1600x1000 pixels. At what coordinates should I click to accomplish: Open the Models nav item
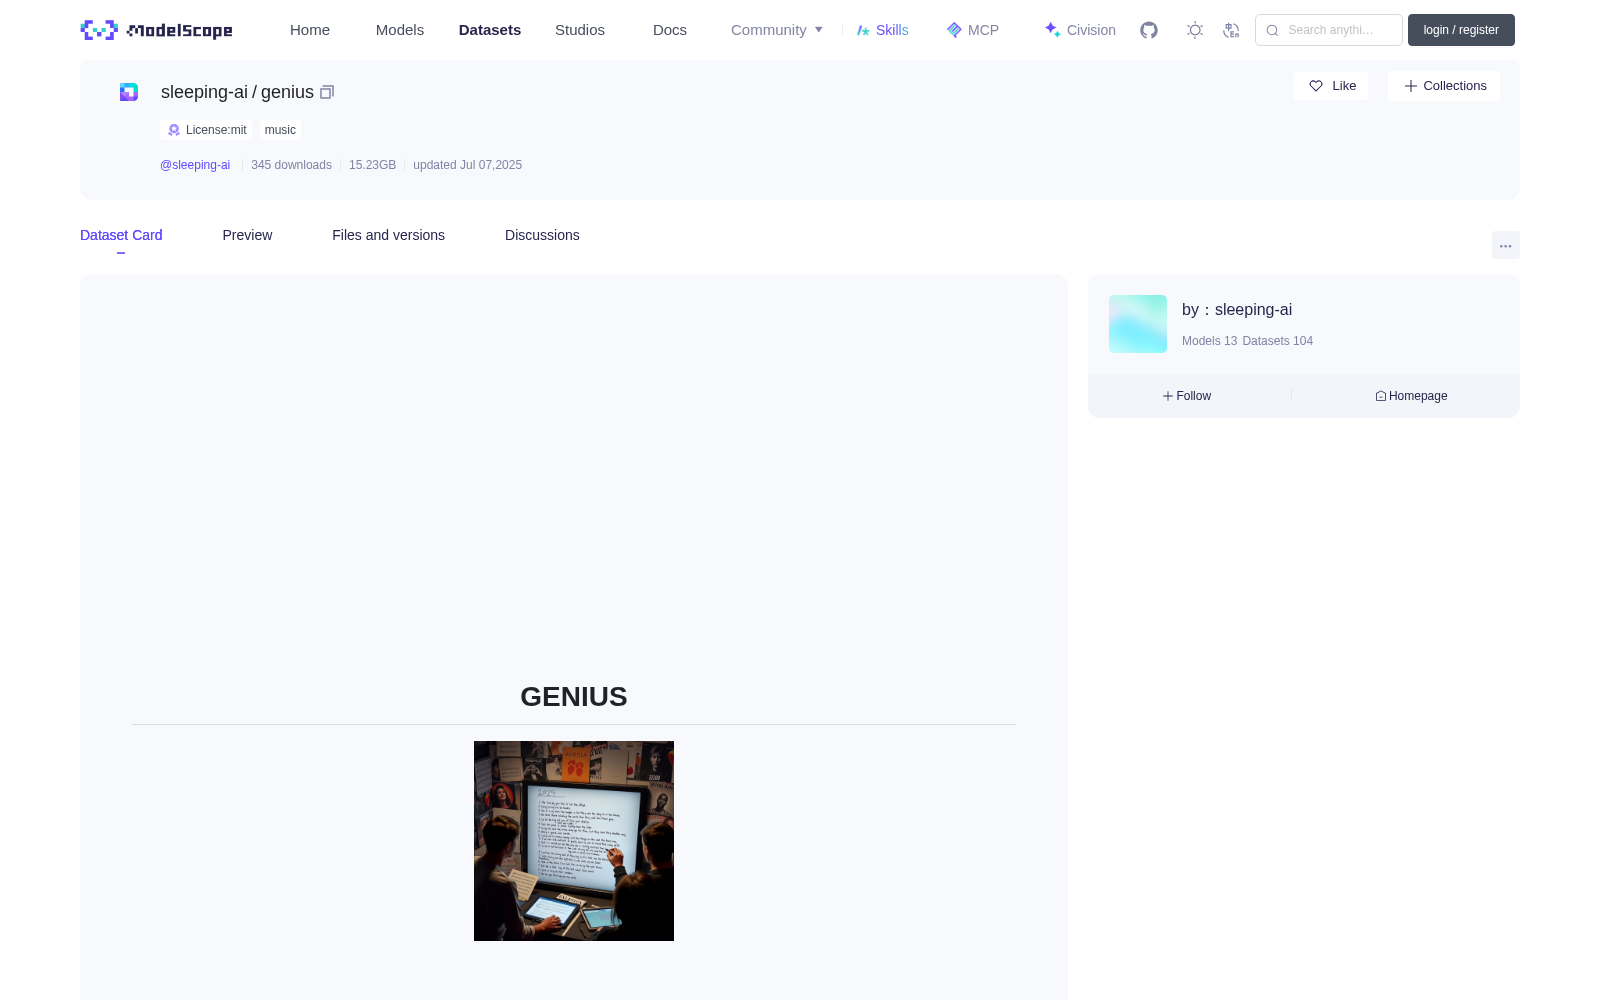pos(400,30)
